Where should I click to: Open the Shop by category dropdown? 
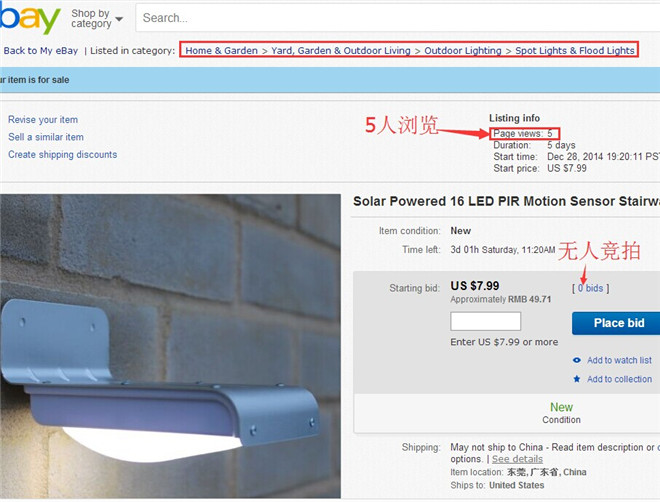[x=96, y=19]
